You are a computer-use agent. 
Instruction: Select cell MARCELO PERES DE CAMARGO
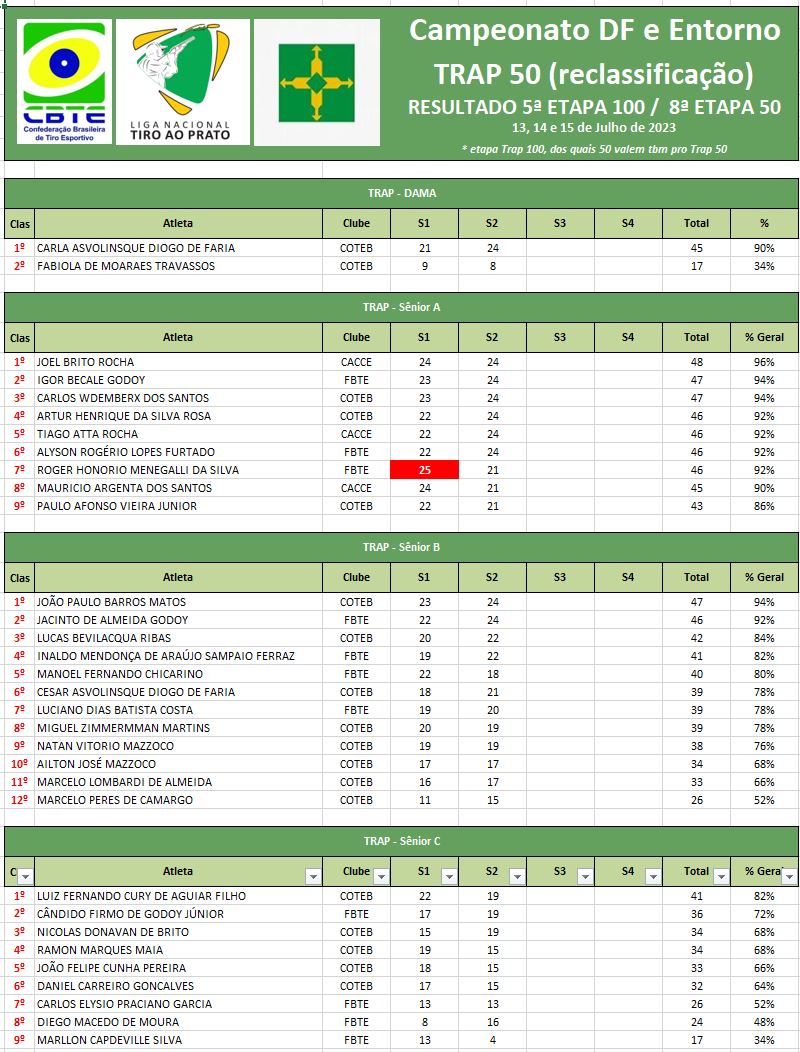(x=179, y=800)
